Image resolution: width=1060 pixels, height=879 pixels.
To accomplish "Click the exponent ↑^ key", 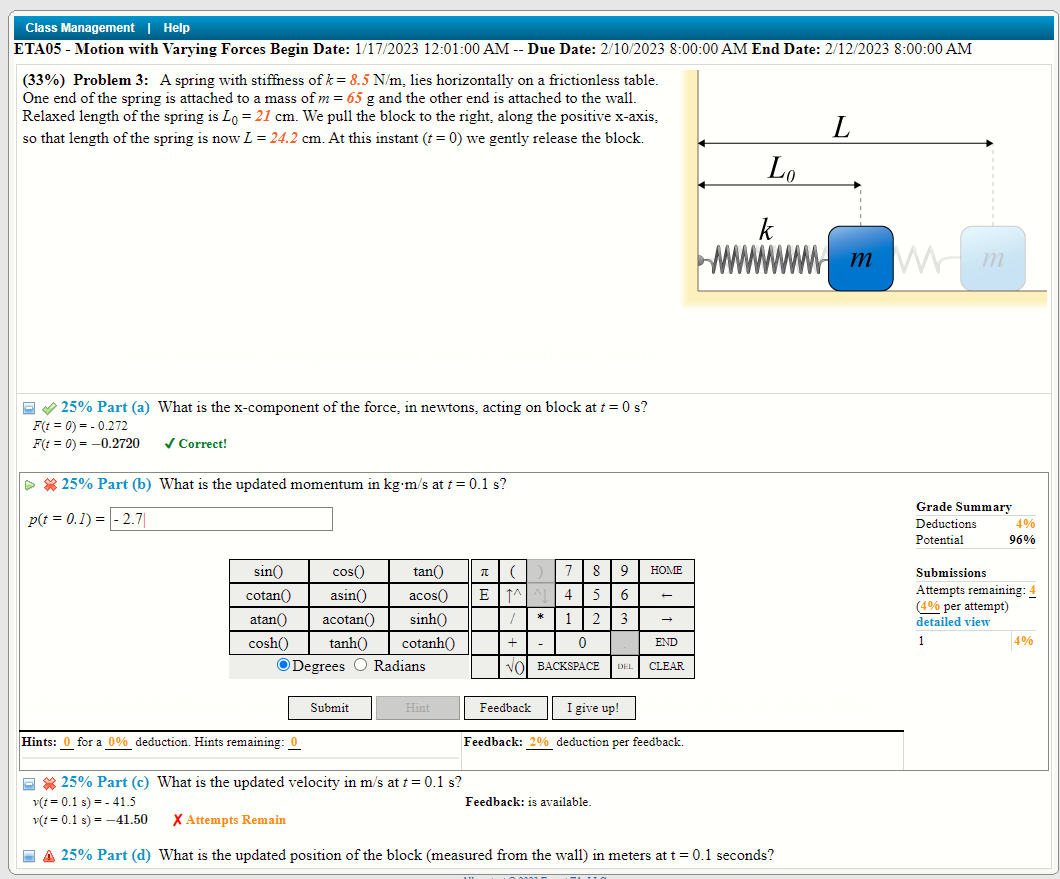I will click(x=511, y=595).
